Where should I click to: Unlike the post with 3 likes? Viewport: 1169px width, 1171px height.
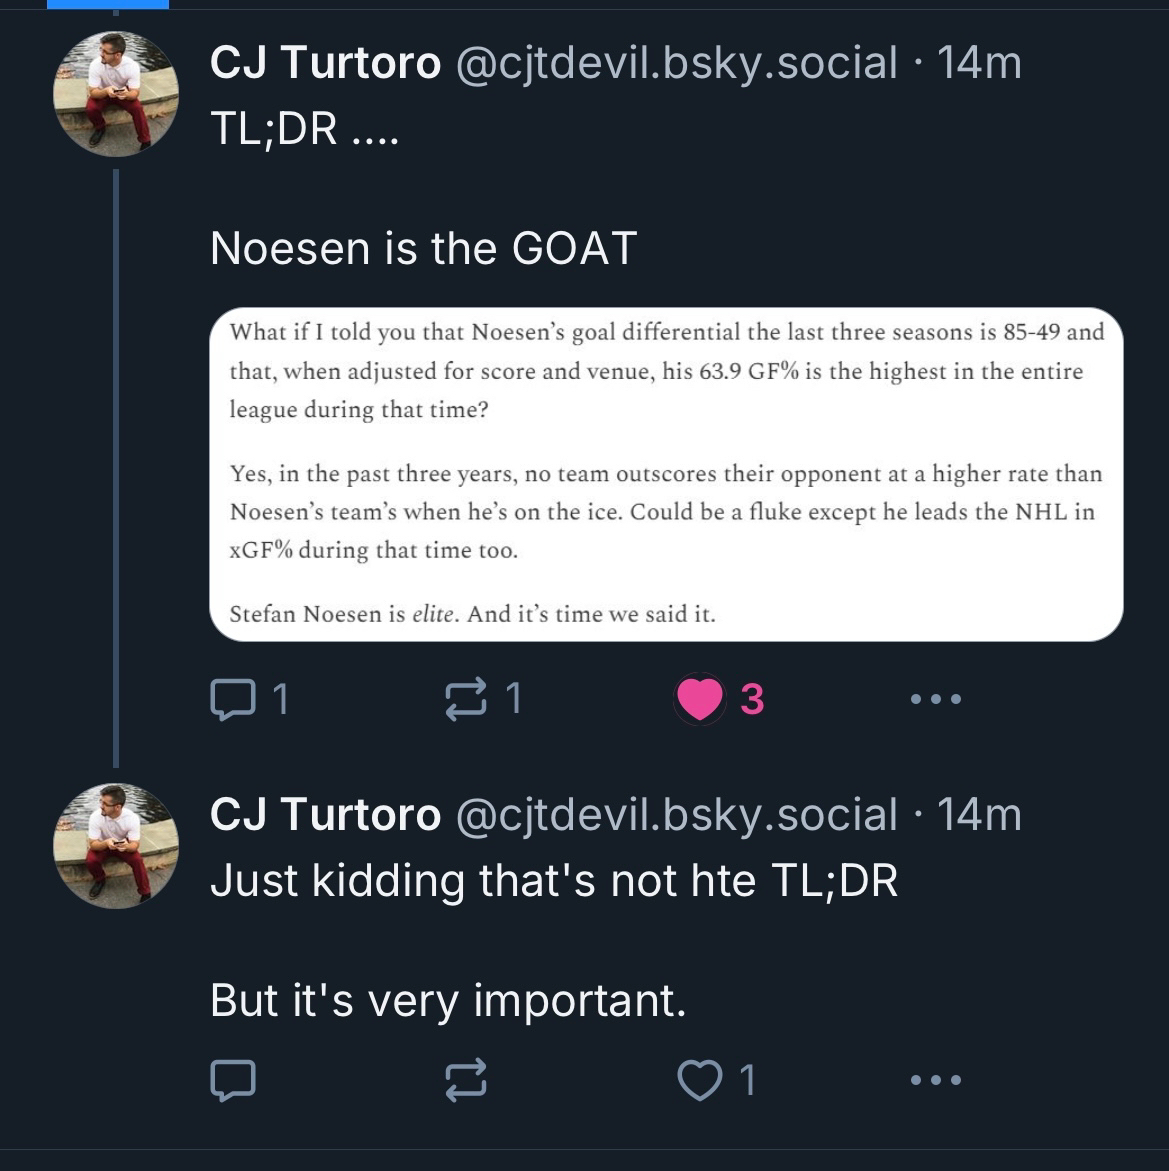(700, 699)
